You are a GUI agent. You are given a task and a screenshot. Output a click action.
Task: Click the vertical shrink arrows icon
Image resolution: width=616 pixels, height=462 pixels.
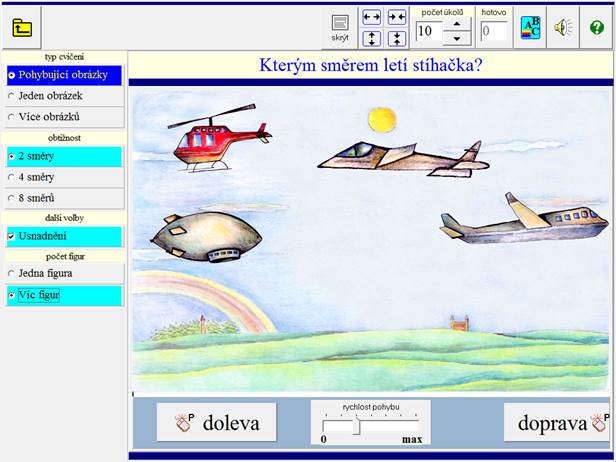coord(397,39)
